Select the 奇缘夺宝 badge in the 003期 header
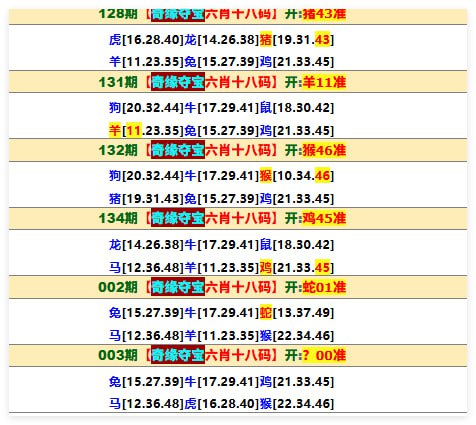This screenshot has height=425, width=476. pyautogui.click(x=178, y=355)
